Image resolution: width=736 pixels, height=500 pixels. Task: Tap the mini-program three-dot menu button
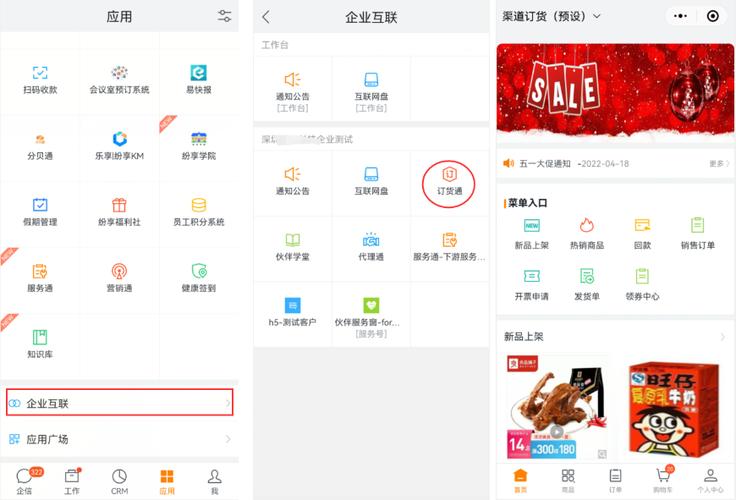coord(682,16)
